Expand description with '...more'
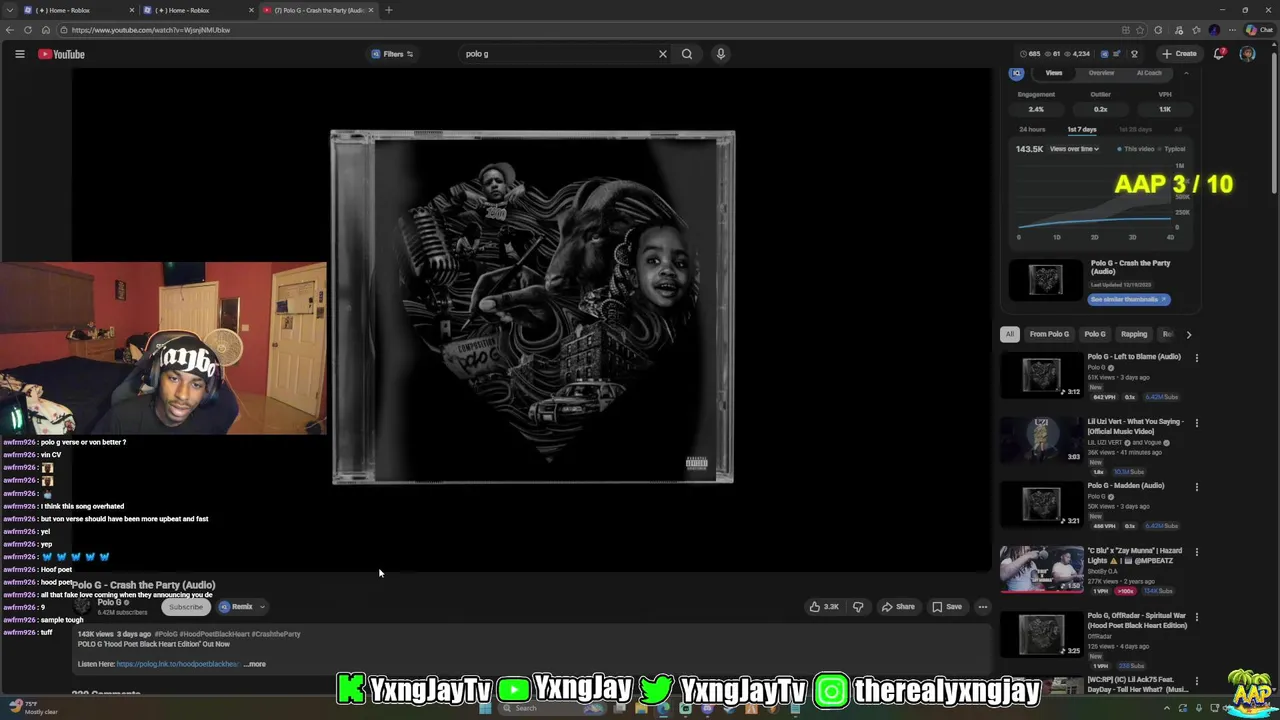The image size is (1280, 720). (x=256, y=664)
